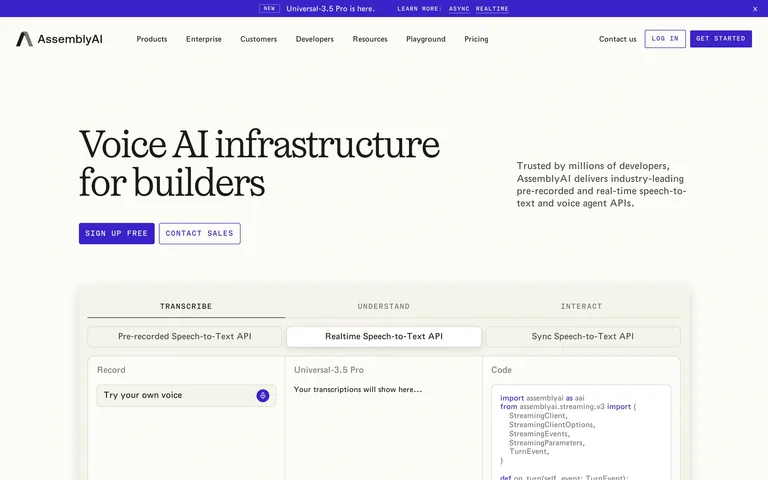This screenshot has width=768, height=480.
Task: Open the Developers menu
Action: (314, 39)
